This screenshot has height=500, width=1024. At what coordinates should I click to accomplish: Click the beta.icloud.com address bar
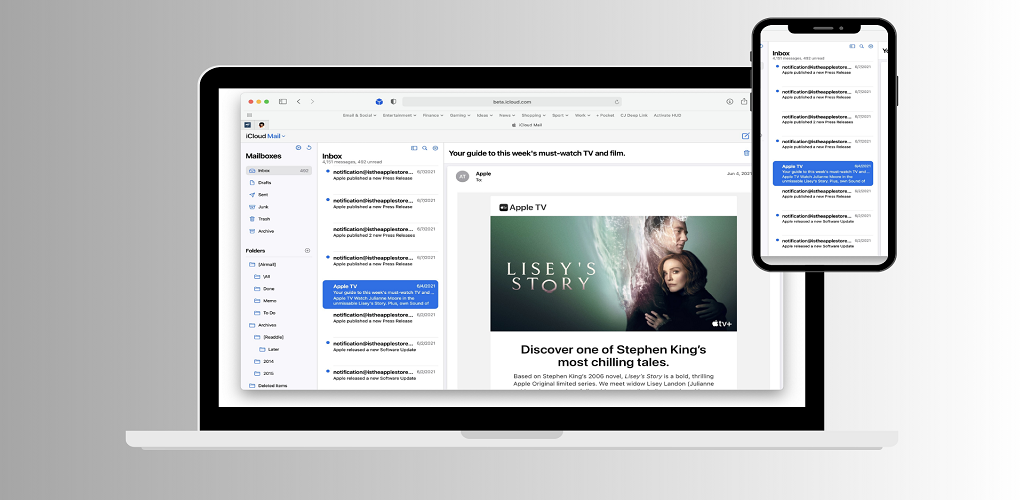(x=512, y=102)
